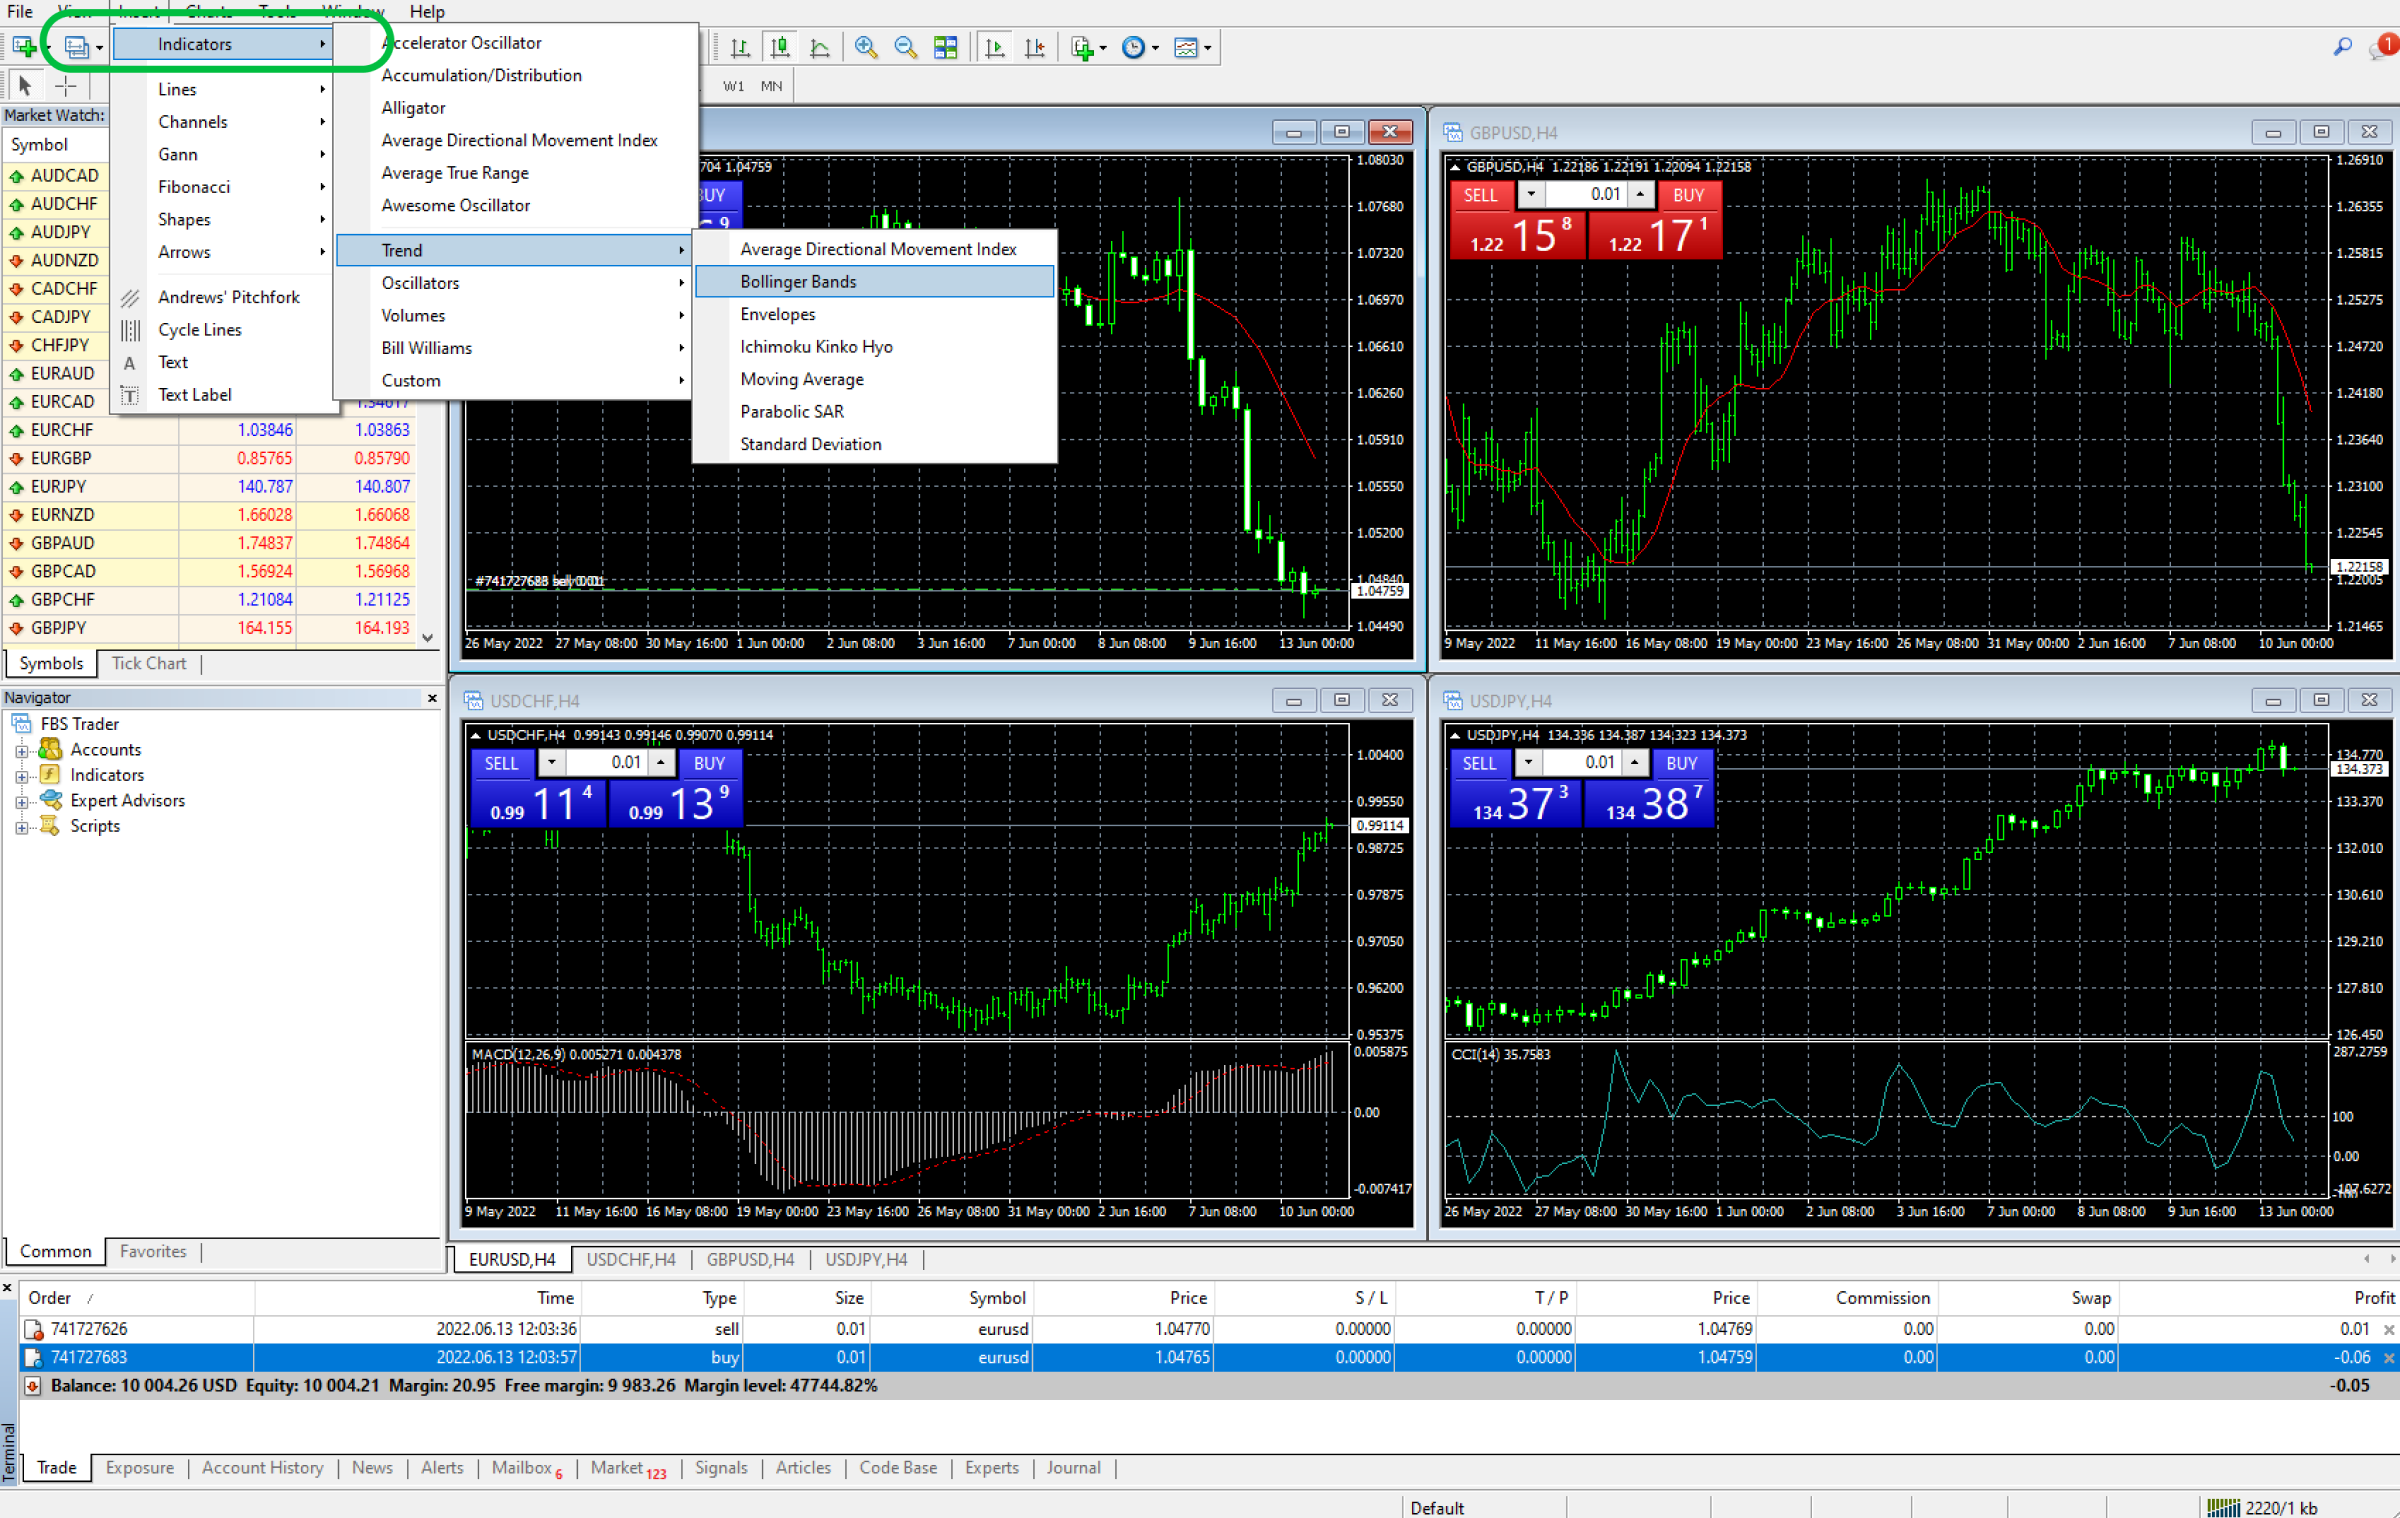Click the Templates toolbar icon

click(x=1185, y=47)
